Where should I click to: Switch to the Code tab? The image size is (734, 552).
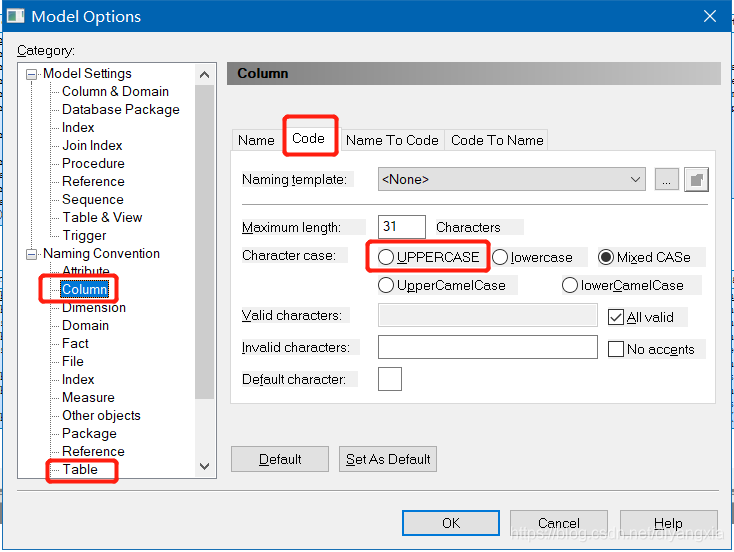coord(308,138)
